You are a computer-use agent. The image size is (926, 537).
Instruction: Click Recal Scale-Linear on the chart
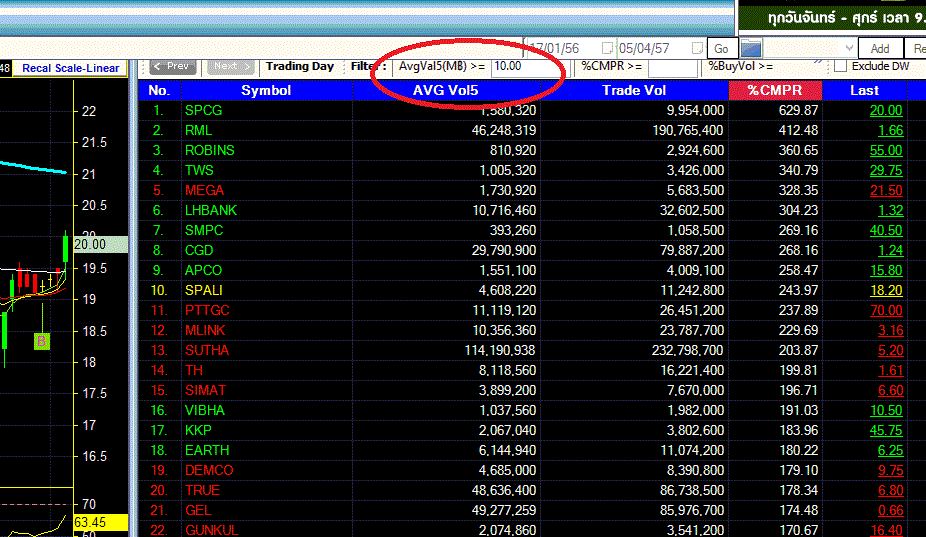pos(70,68)
